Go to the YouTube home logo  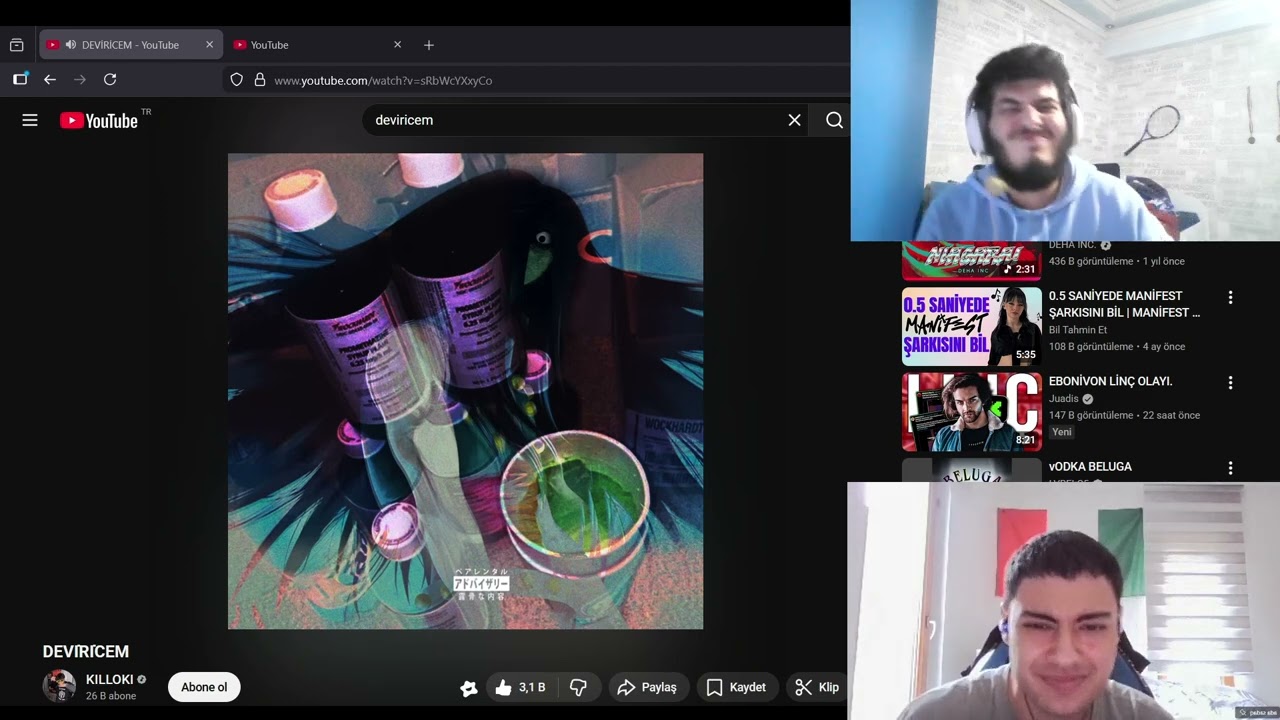click(x=99, y=120)
